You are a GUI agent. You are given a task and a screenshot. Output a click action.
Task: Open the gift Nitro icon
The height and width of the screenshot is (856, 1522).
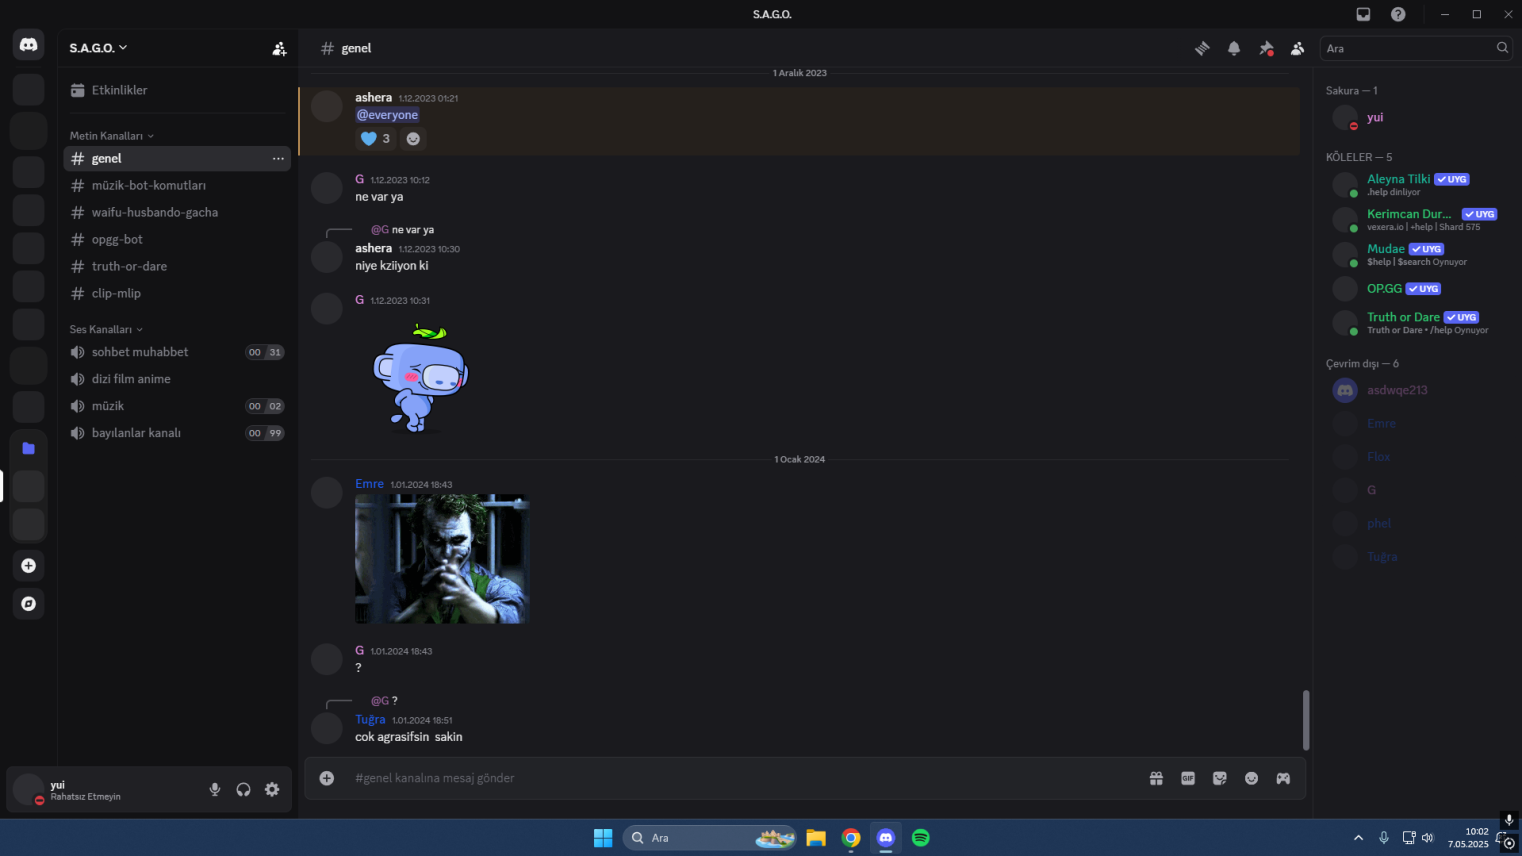pos(1156,778)
